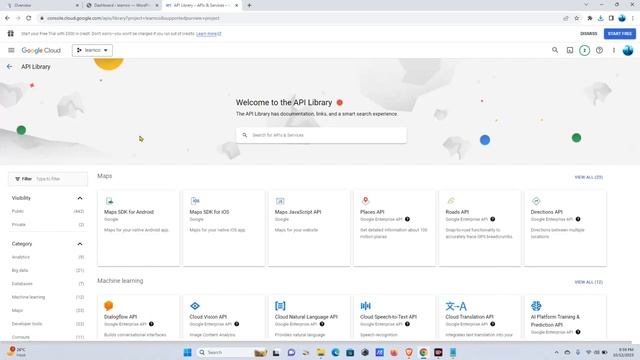This screenshot has width=640, height=360.
Task: Open the help question mark icon
Action: coord(599,50)
